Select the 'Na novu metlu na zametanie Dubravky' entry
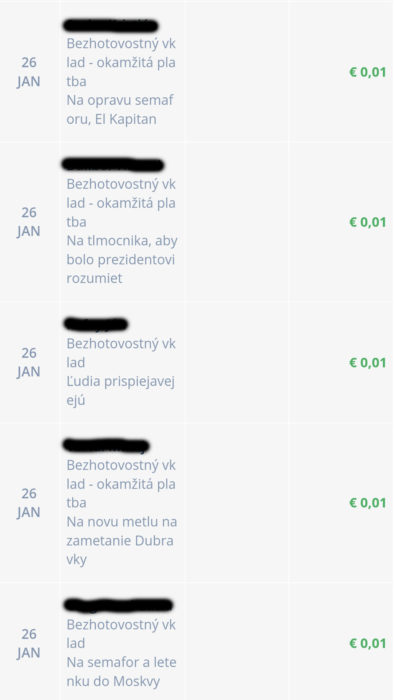Screen dimensions: 394x700 point(197,503)
